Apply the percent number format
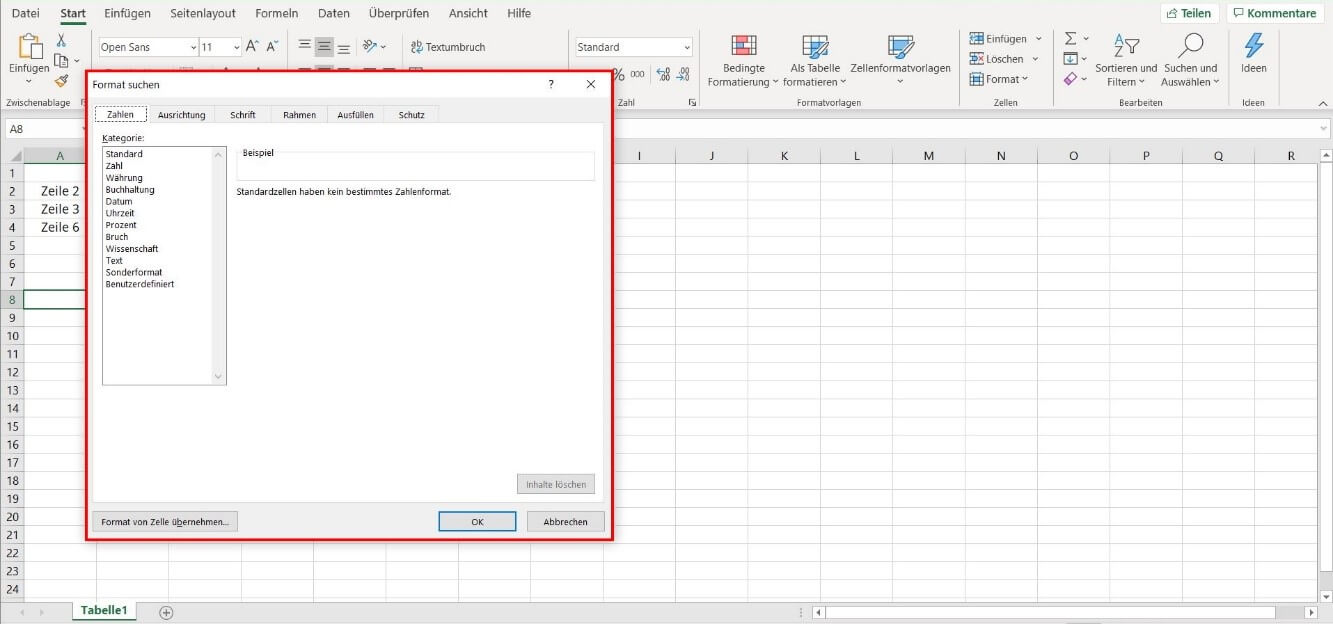 [x=618, y=75]
